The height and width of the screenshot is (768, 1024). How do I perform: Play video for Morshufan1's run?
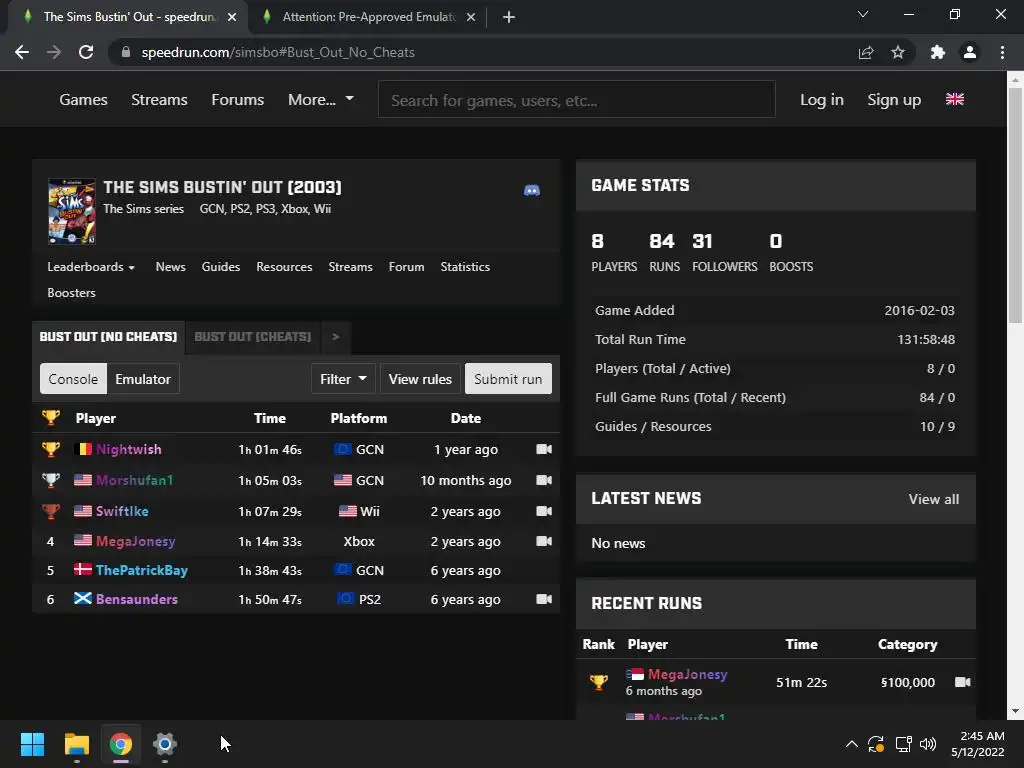click(x=543, y=480)
